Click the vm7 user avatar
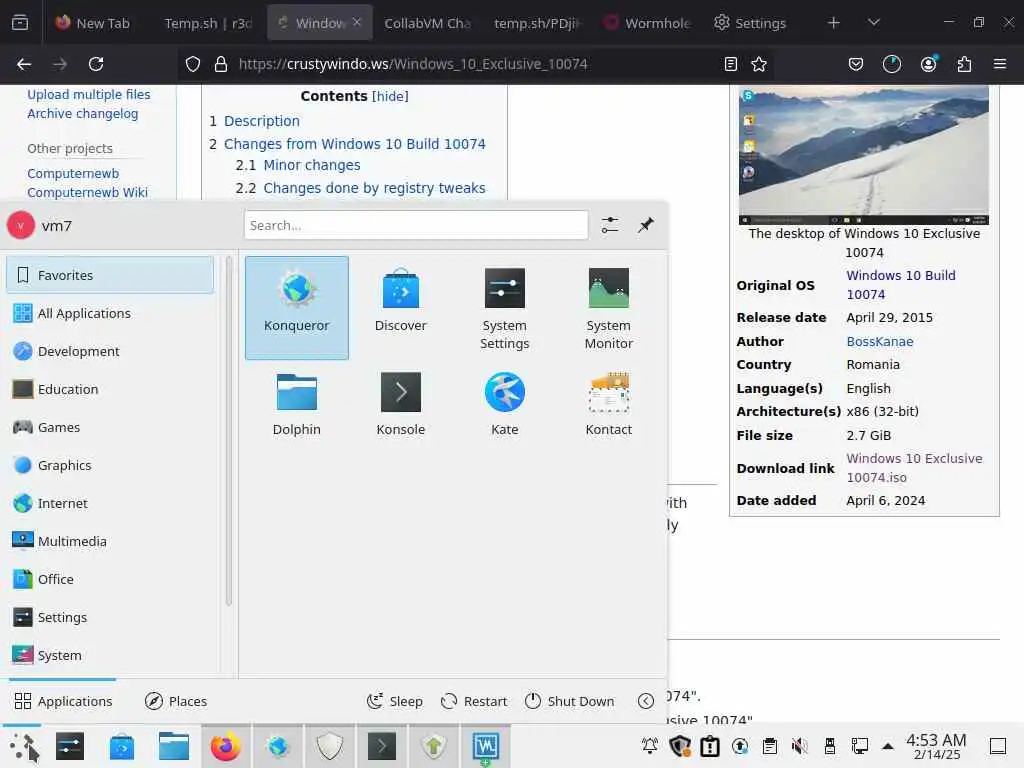Screen dimensions: 1024x768 (x=21, y=225)
